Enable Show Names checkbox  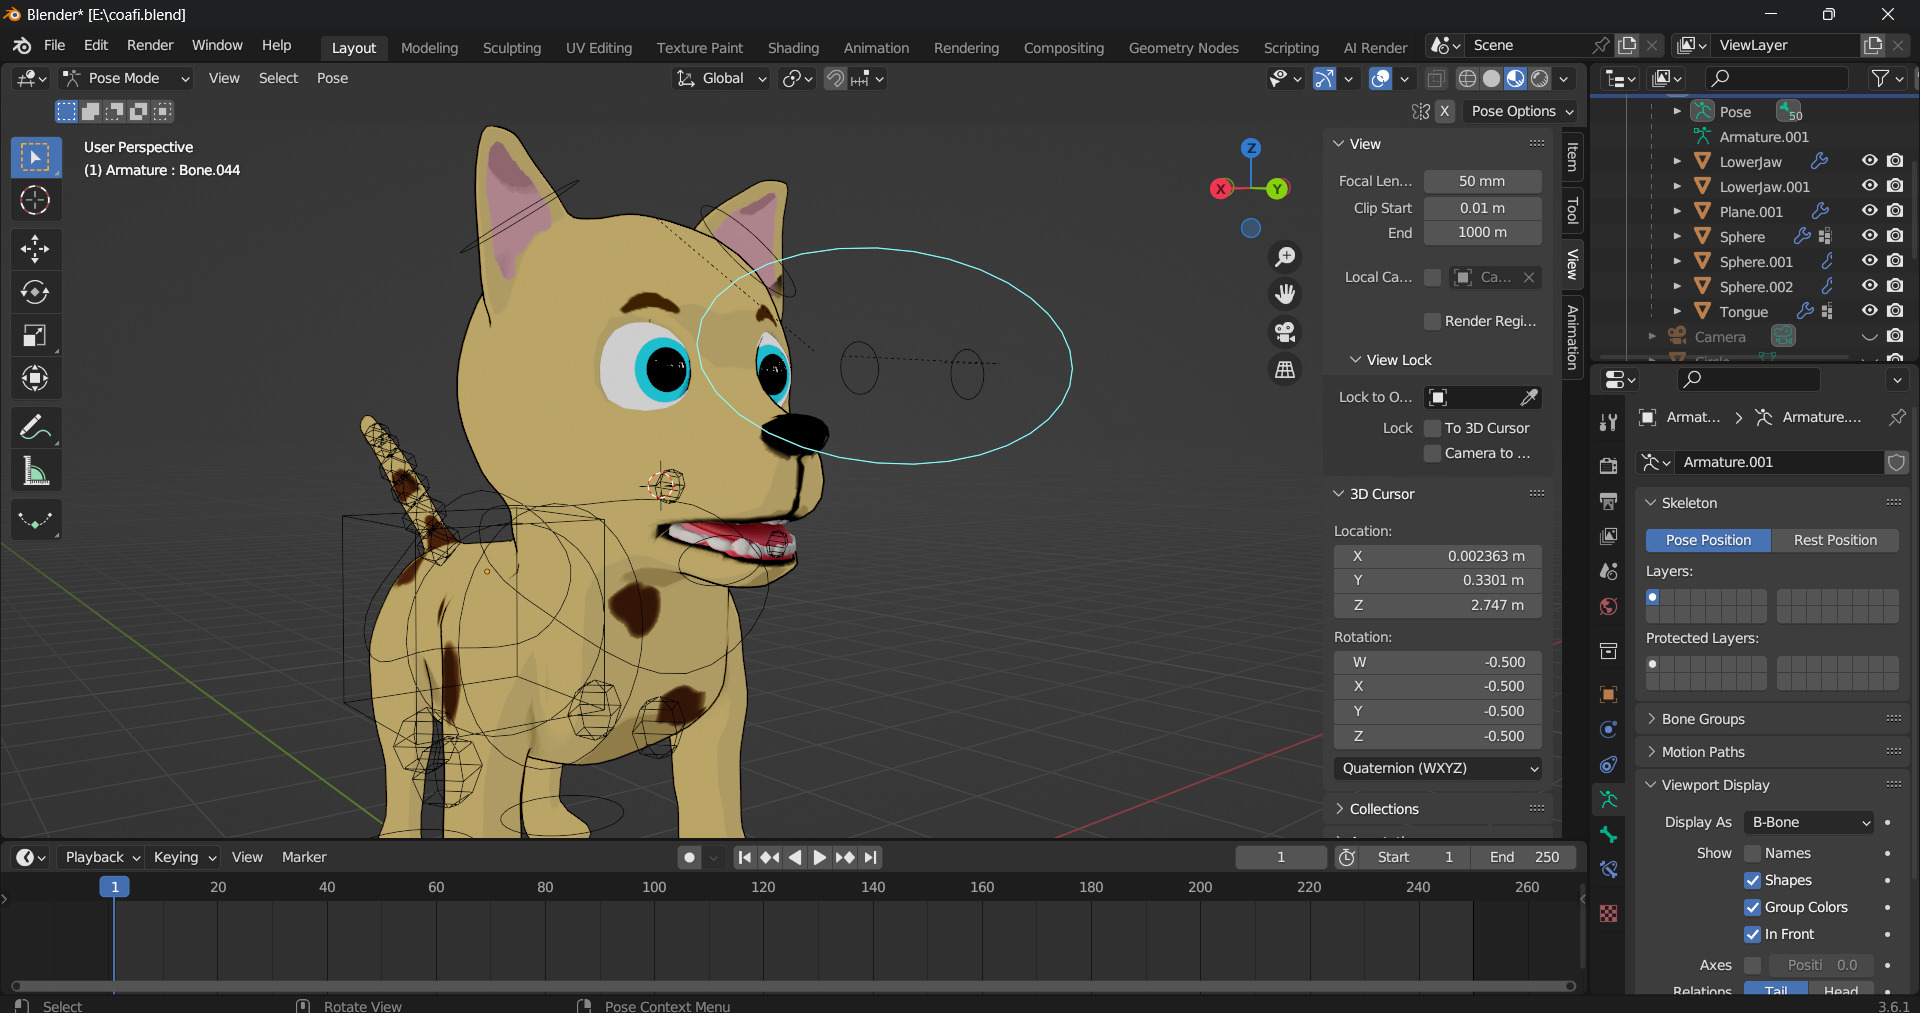(1752, 853)
